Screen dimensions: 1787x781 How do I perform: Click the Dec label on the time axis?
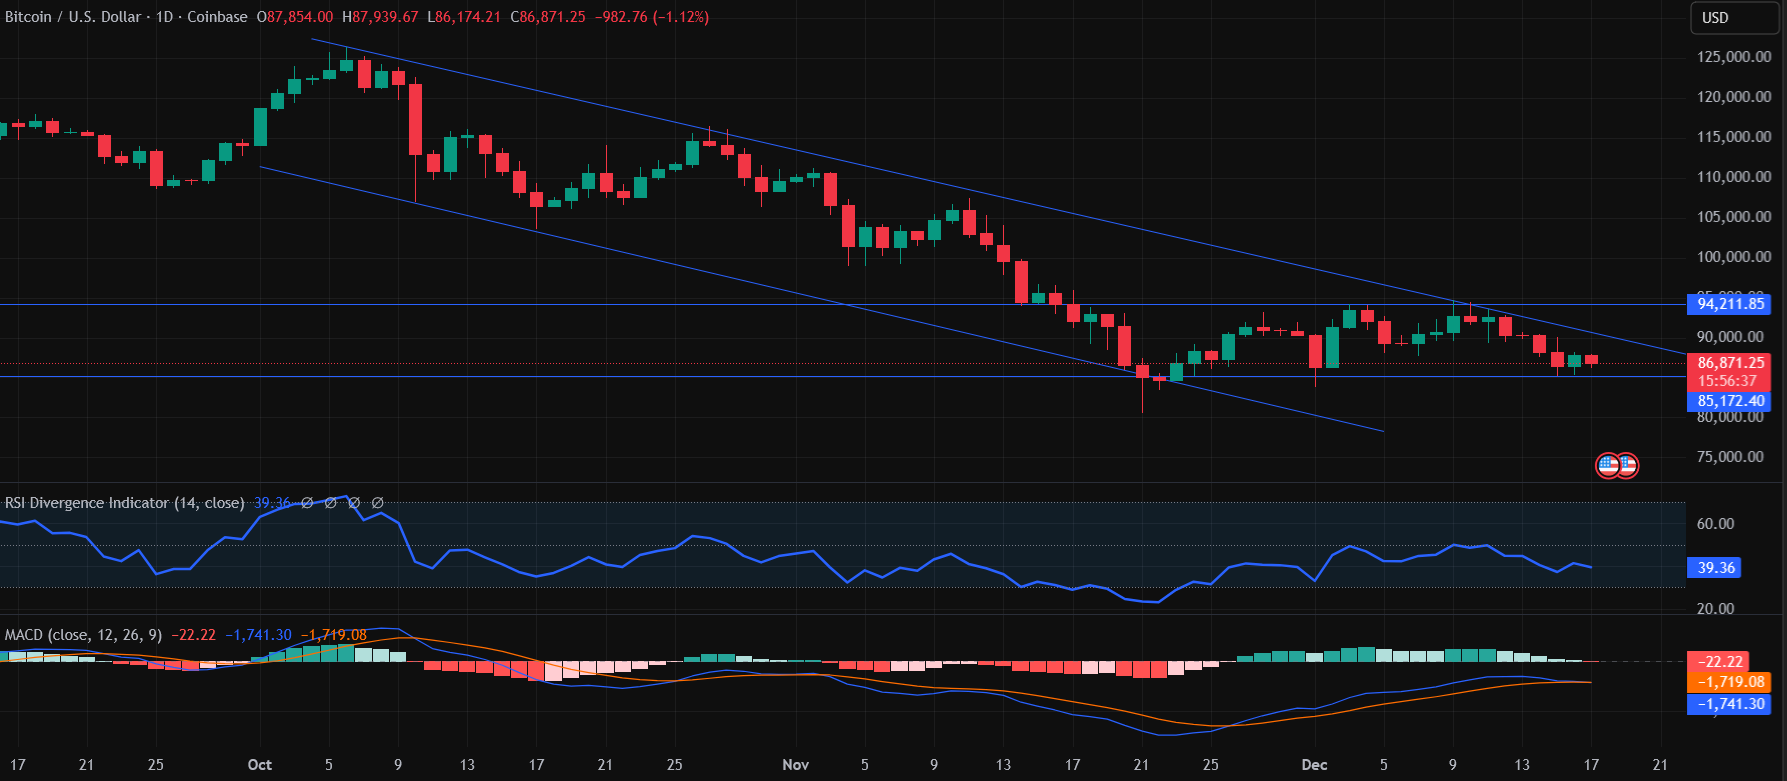pyautogui.click(x=1315, y=765)
